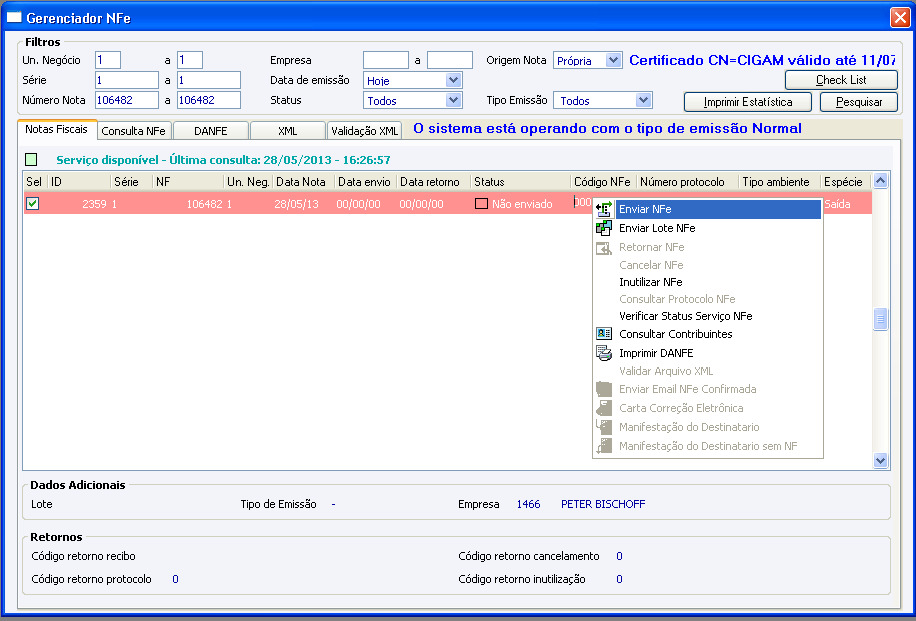916x621 pixels.
Task: Focus the first Série input field
Action: 127,80
